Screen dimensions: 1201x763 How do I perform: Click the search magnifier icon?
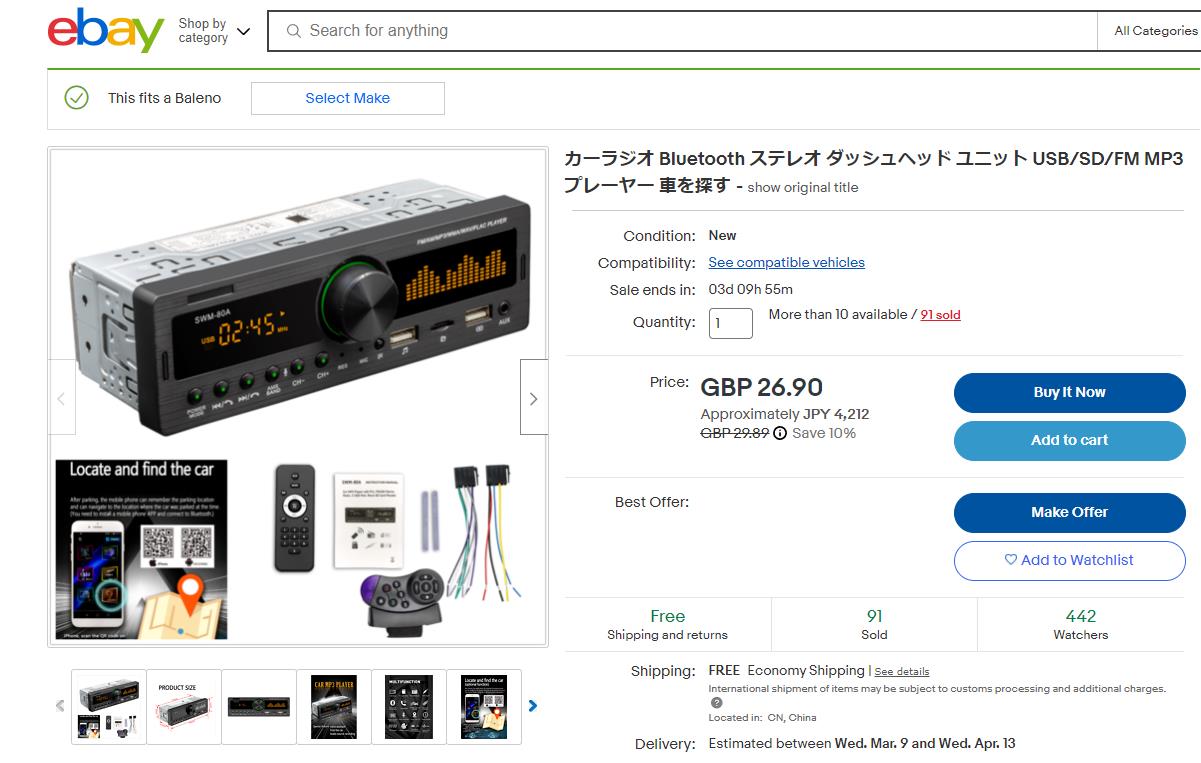coord(293,31)
